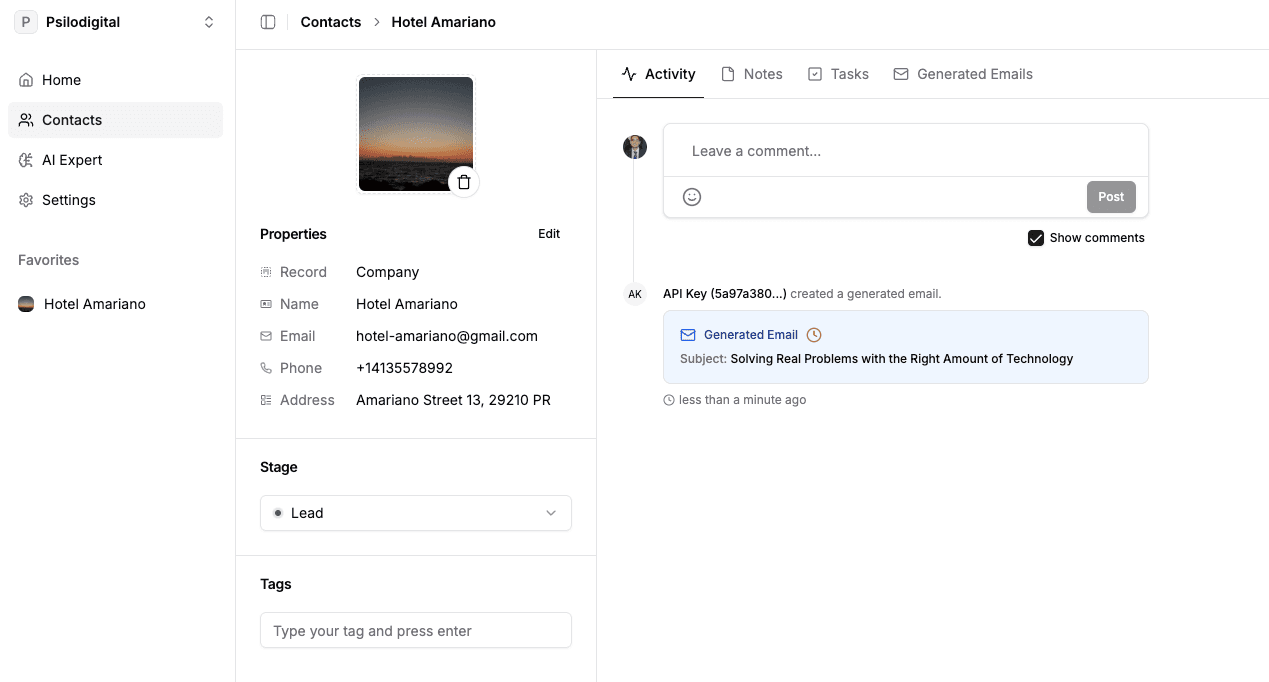The height and width of the screenshot is (682, 1269).
Task: Click the tag input field
Action: pos(416,631)
